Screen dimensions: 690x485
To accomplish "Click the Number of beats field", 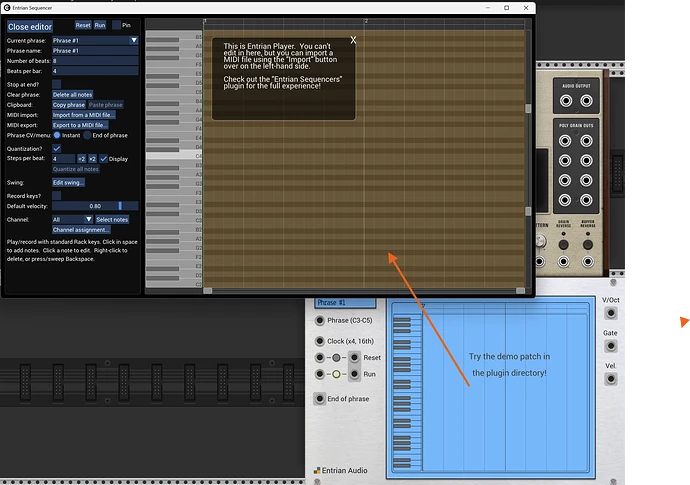I will [x=95, y=61].
